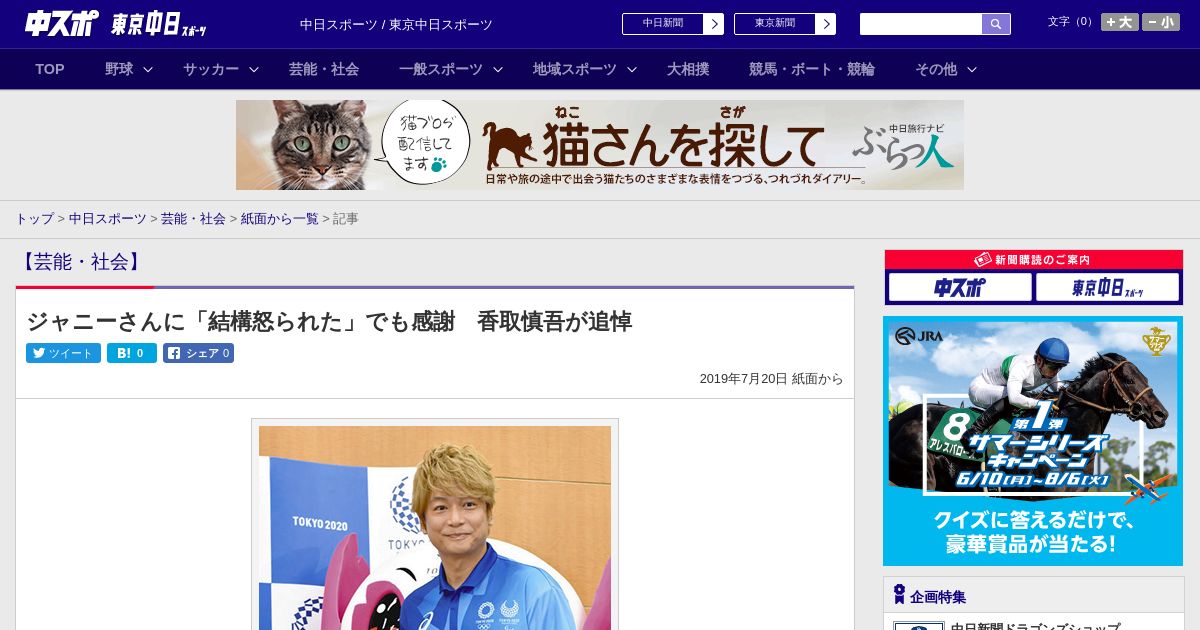This screenshot has height=630, width=1200.
Task: Click the chevron beside 中日新聞
Action: click(x=713, y=24)
